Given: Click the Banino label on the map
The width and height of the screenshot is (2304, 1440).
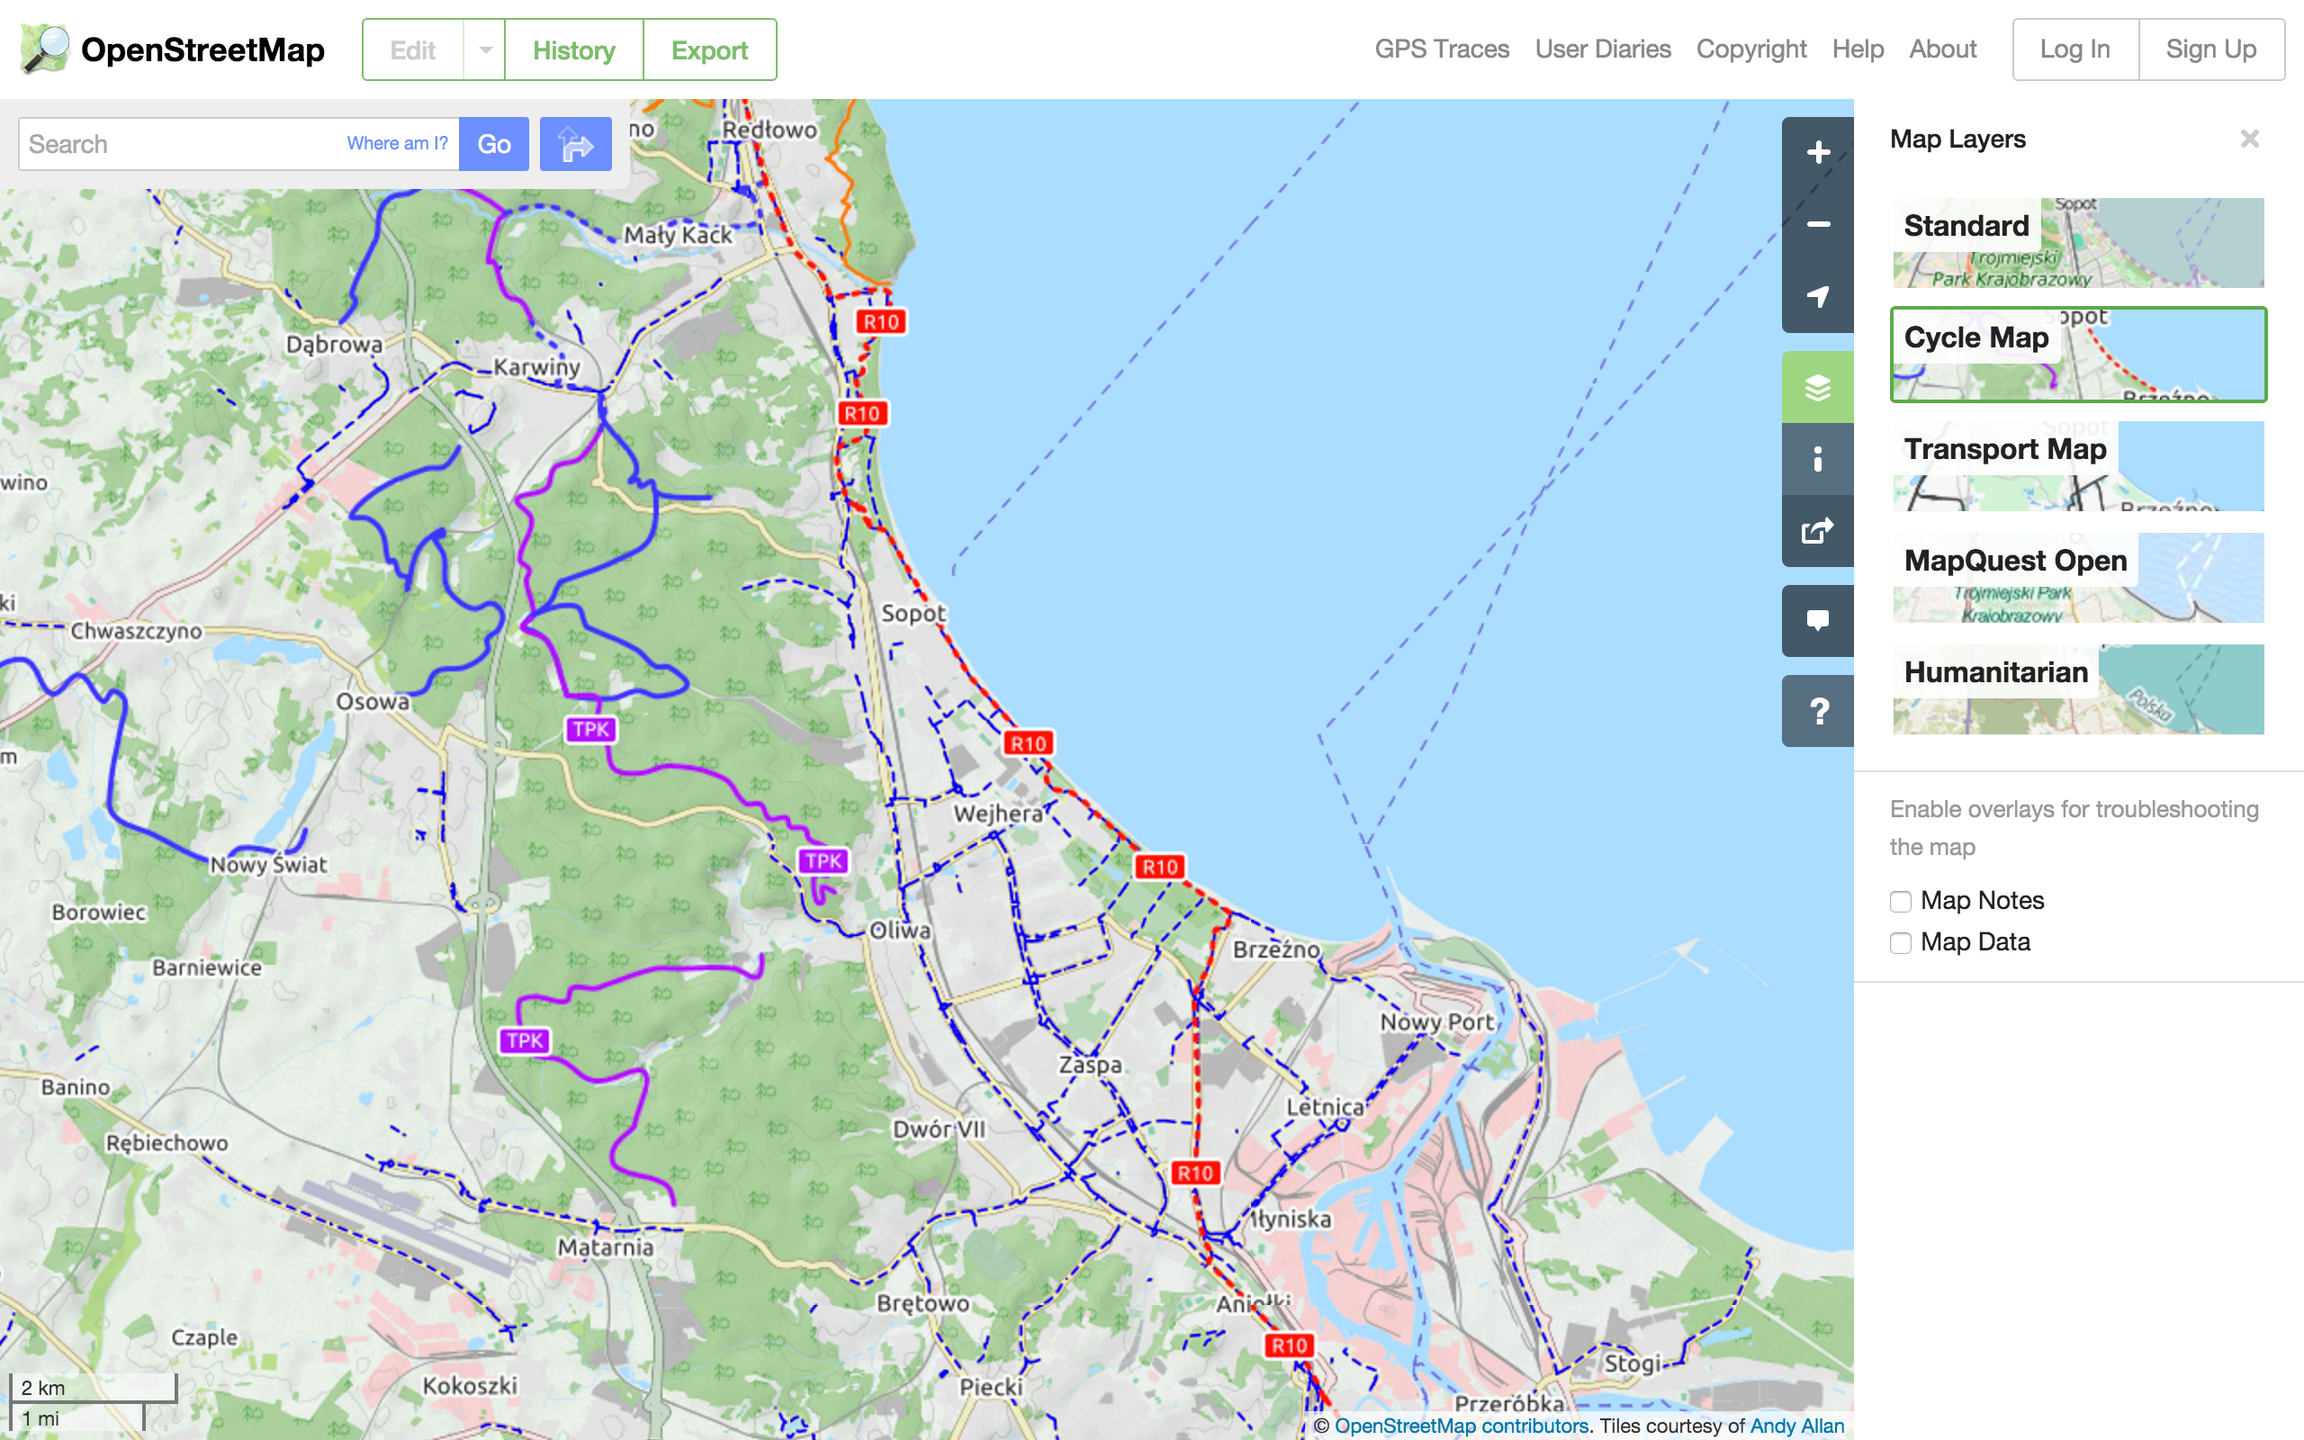Looking at the screenshot, I should (x=75, y=1086).
